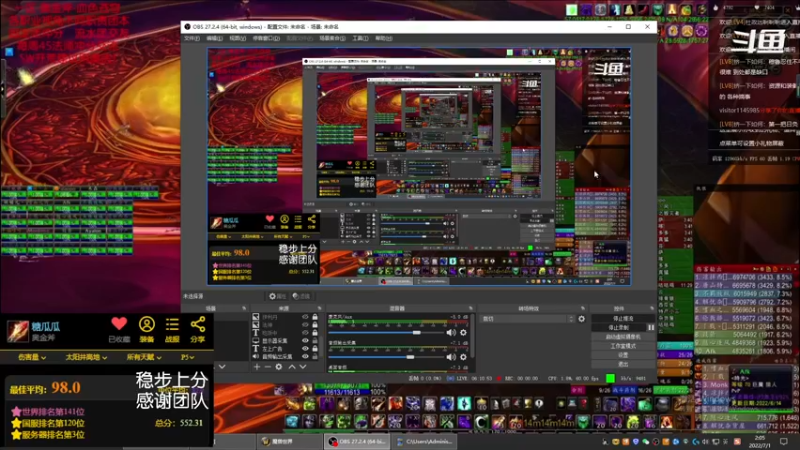800x450 pixels.
Task: Click the add source plus icon
Action: 257,366
